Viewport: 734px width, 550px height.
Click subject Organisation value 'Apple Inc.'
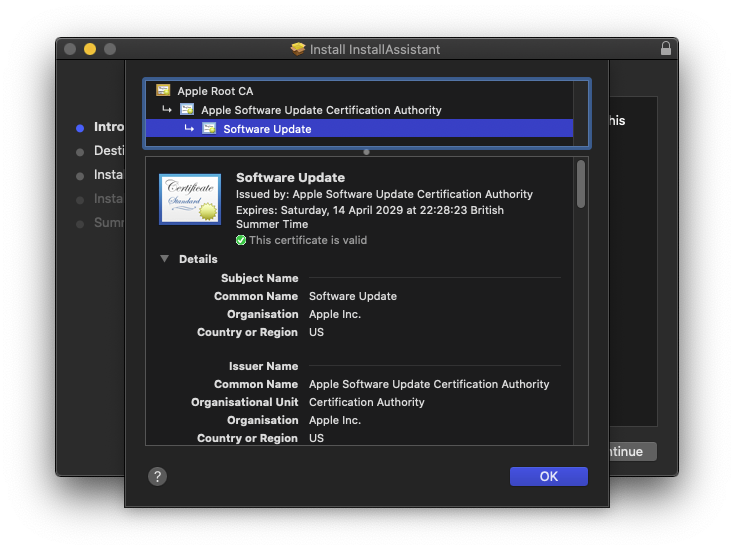click(x=335, y=314)
